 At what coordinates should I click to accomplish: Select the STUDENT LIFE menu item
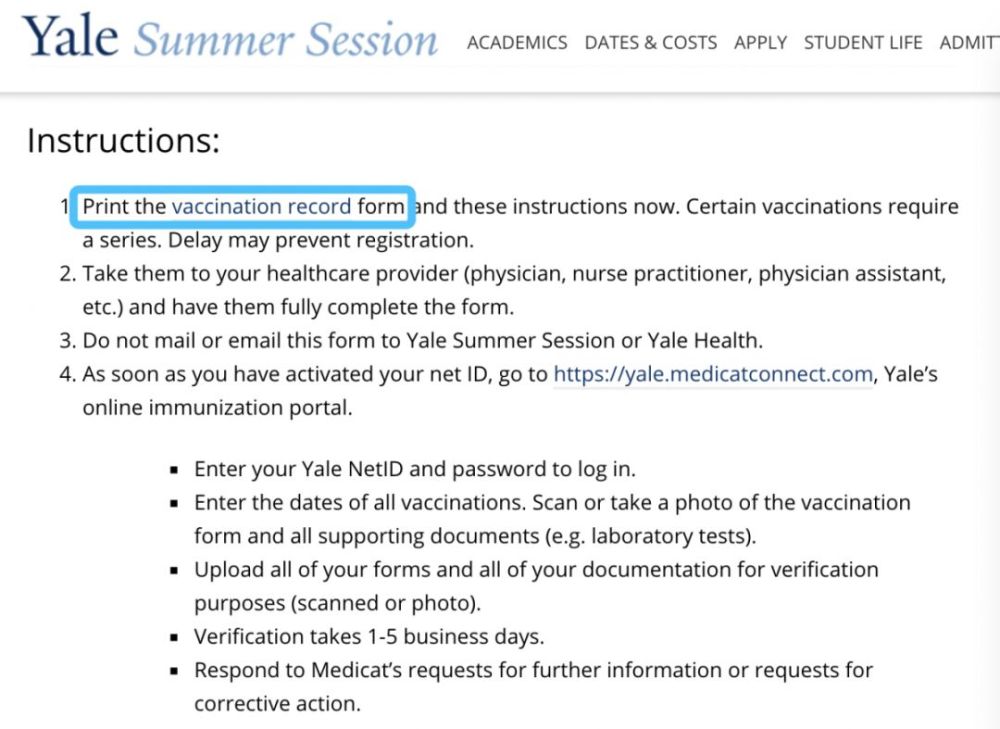point(863,43)
